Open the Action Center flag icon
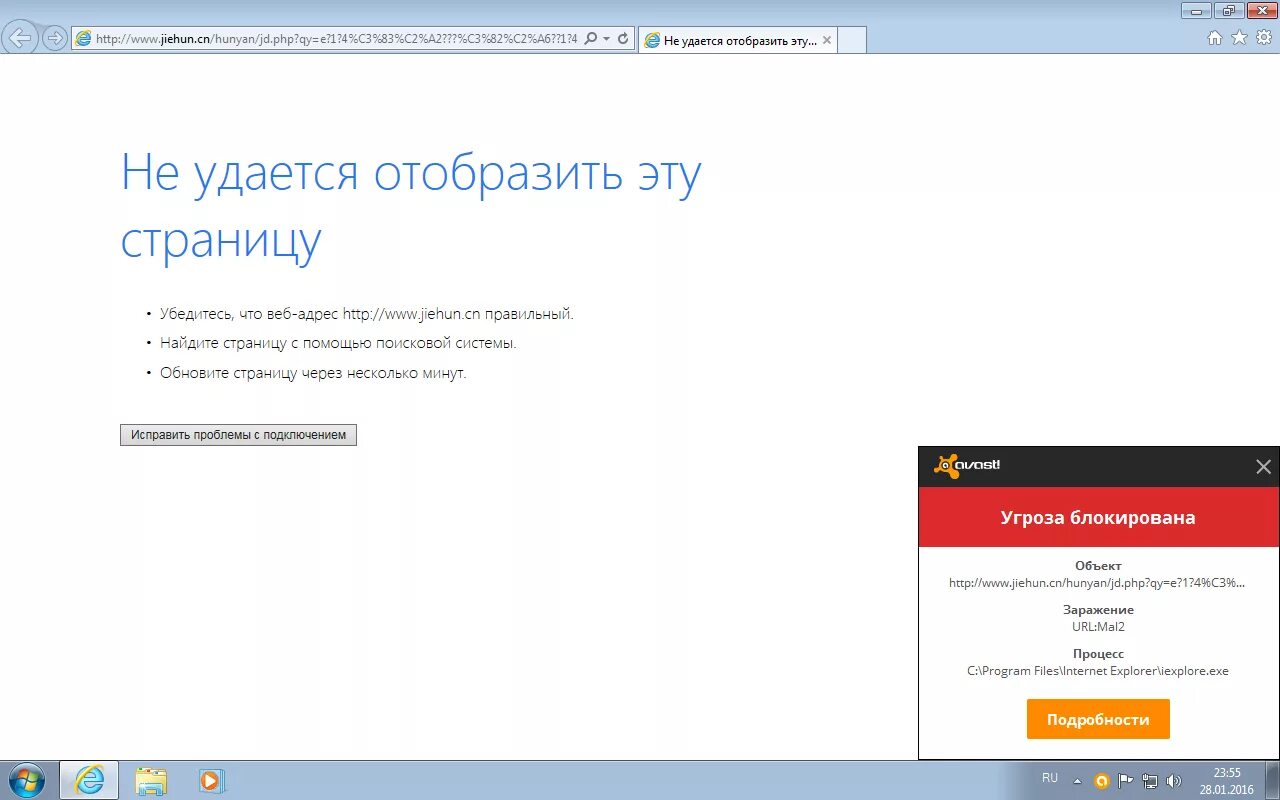 1126,781
